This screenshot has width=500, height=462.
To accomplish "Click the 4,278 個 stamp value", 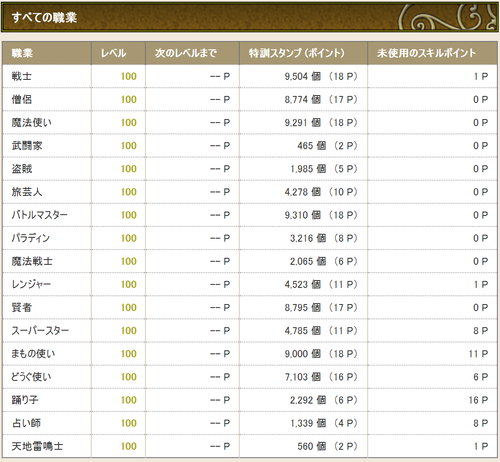I will [x=303, y=192].
